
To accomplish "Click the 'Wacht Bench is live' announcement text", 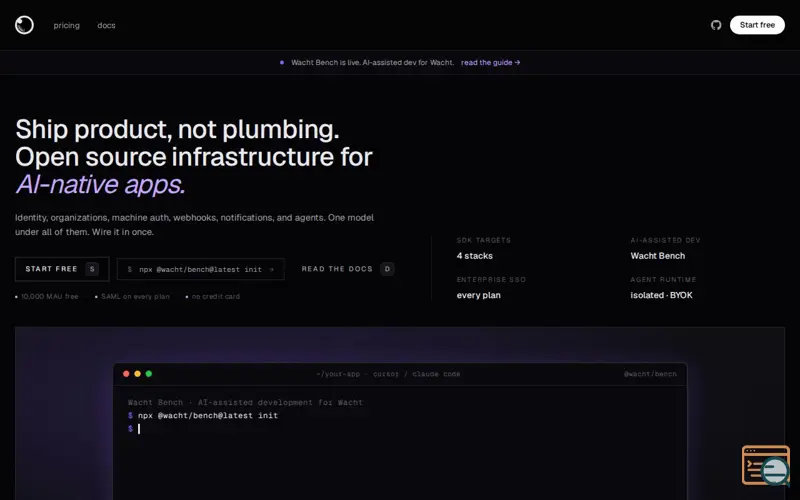I will coord(372,63).
